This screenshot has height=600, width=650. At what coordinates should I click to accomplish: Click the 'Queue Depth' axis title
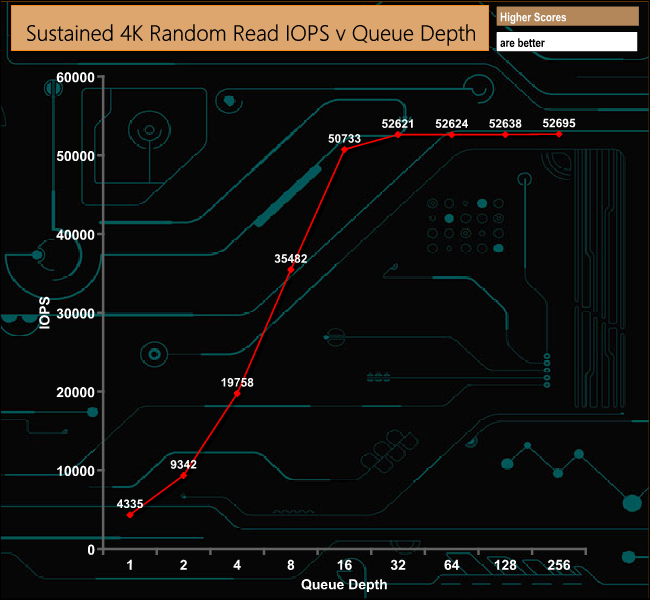(x=344, y=585)
